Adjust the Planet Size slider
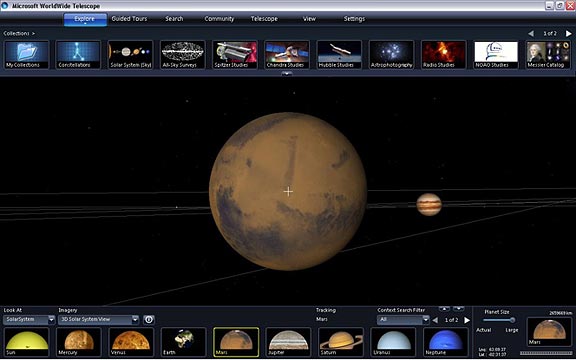 click(512, 320)
